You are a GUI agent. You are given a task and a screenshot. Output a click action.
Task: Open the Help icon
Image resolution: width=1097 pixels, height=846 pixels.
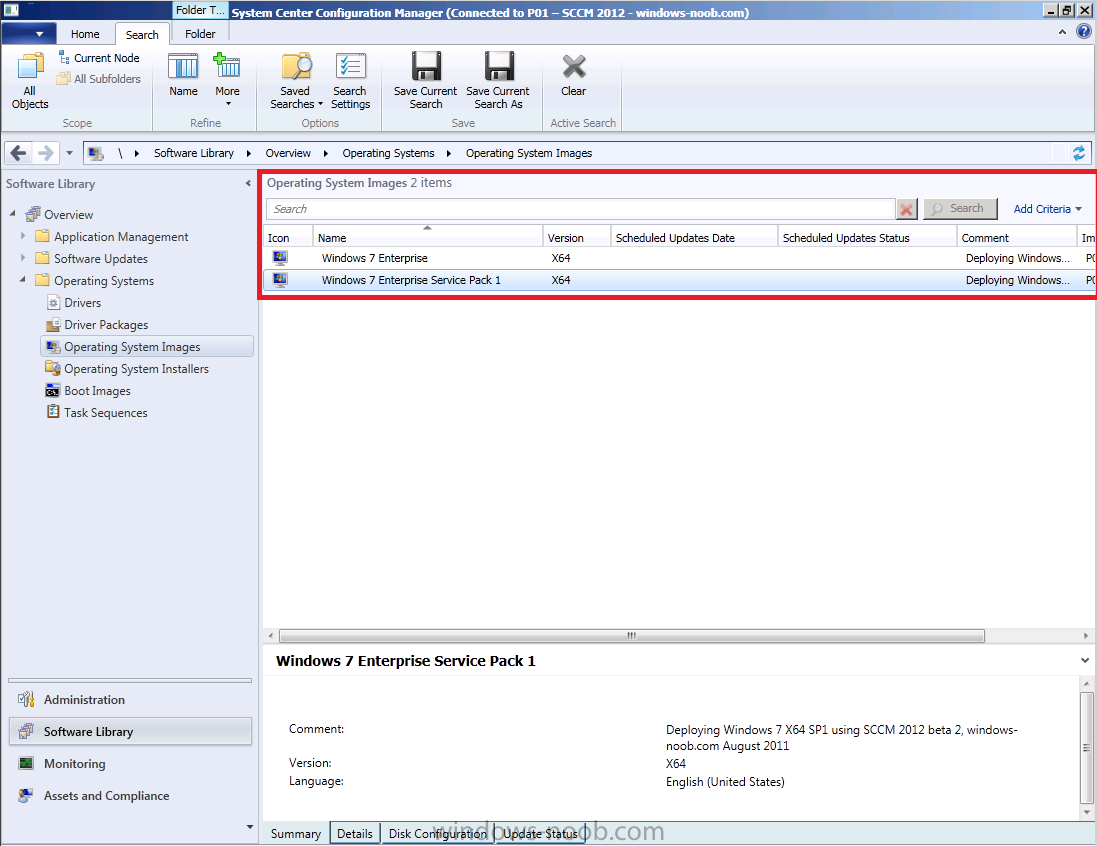[1084, 31]
